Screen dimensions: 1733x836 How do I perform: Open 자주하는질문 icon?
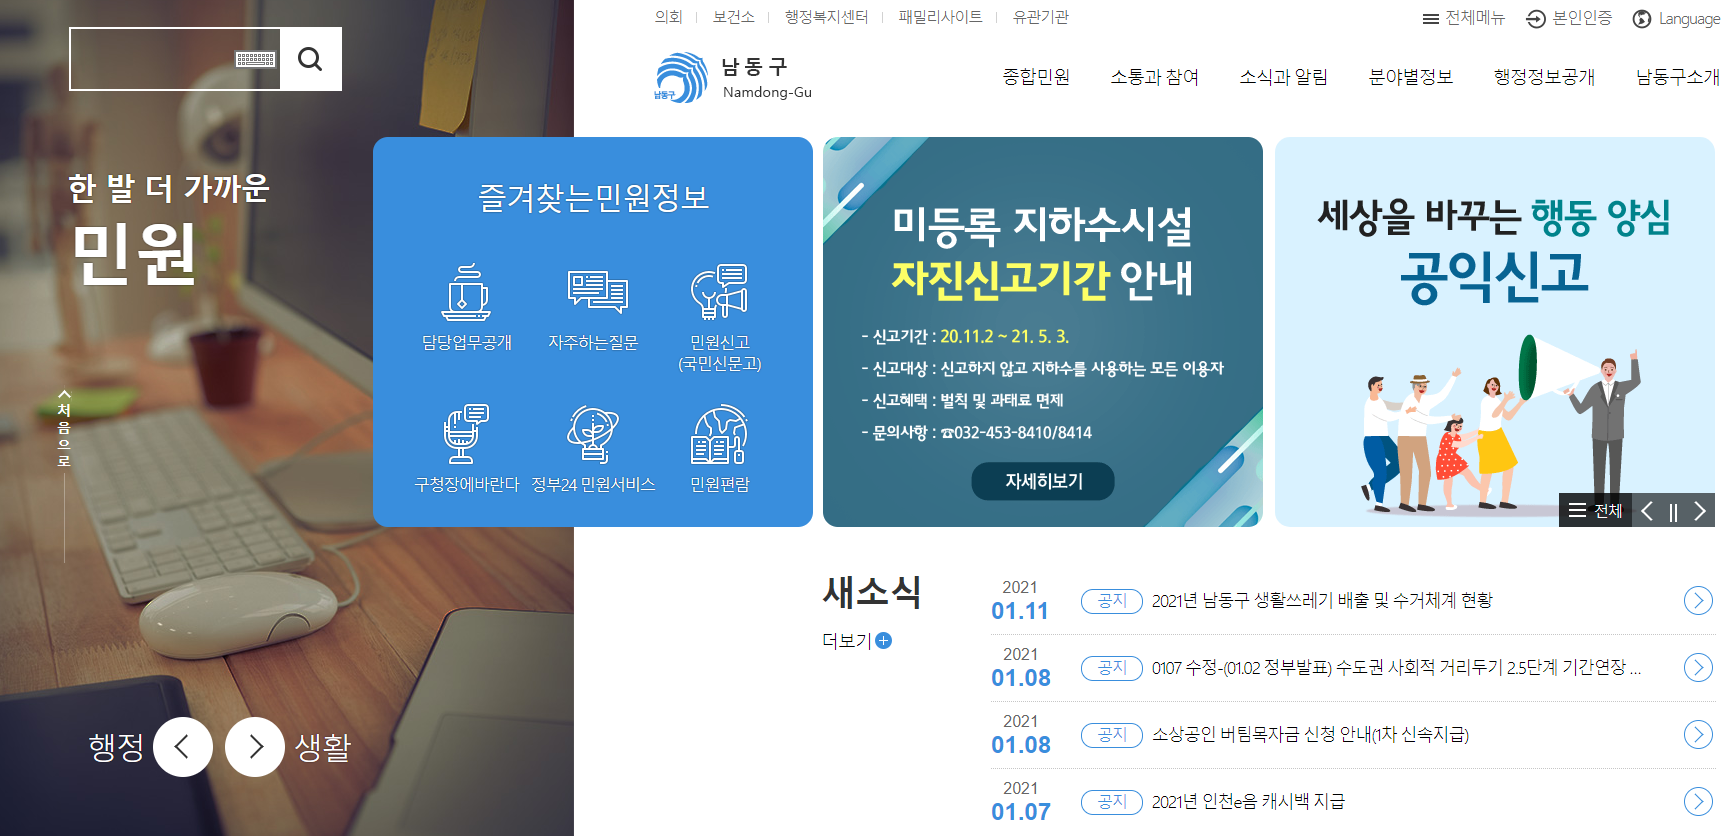[597, 291]
